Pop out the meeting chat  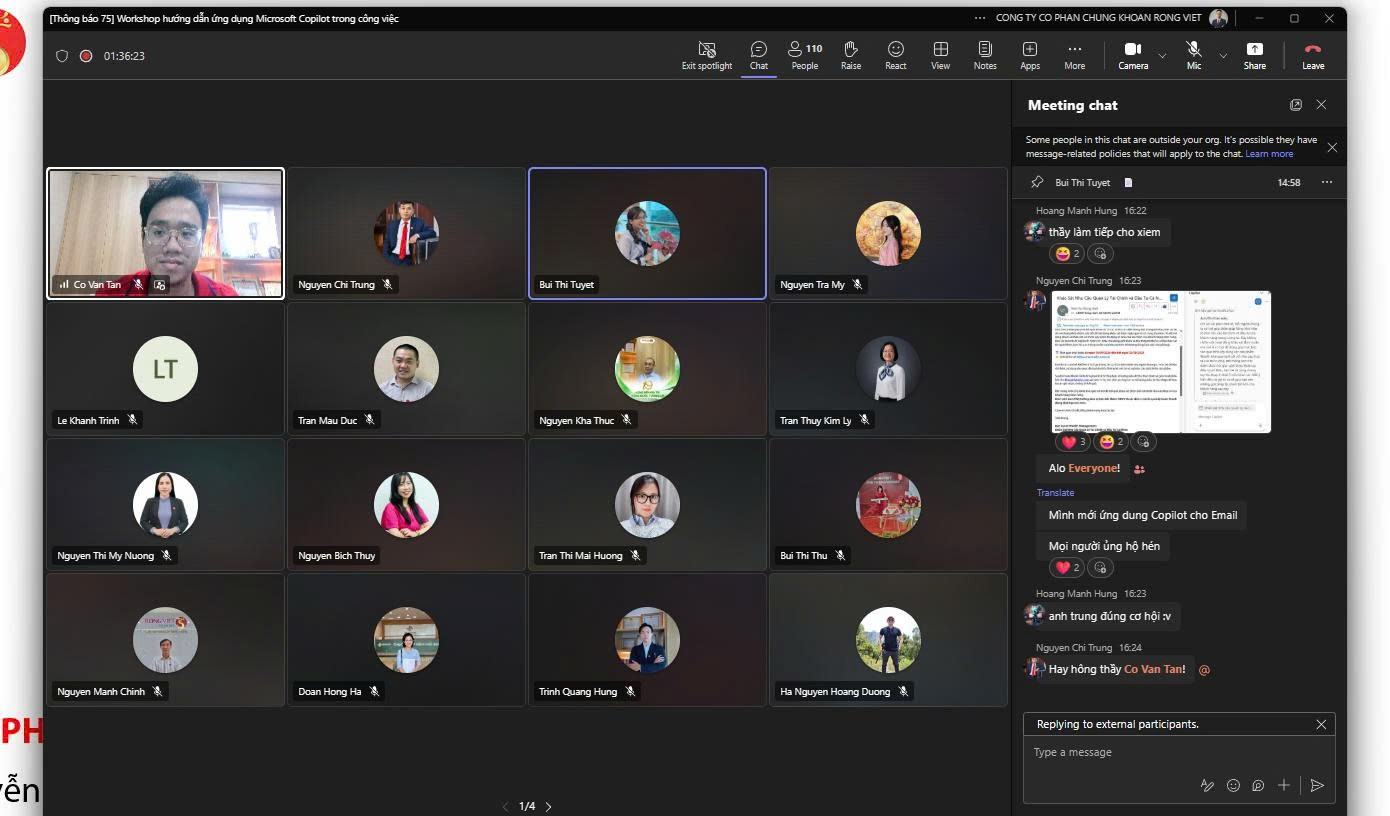(1296, 105)
